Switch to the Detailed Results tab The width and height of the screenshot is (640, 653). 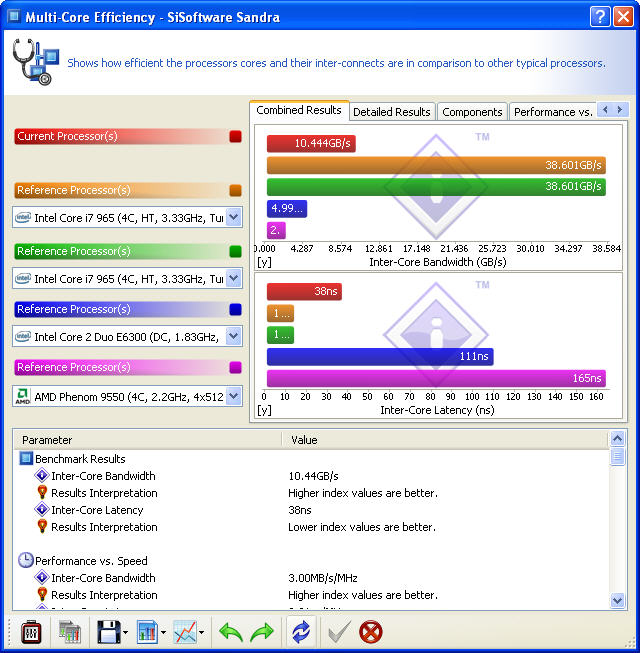(392, 112)
